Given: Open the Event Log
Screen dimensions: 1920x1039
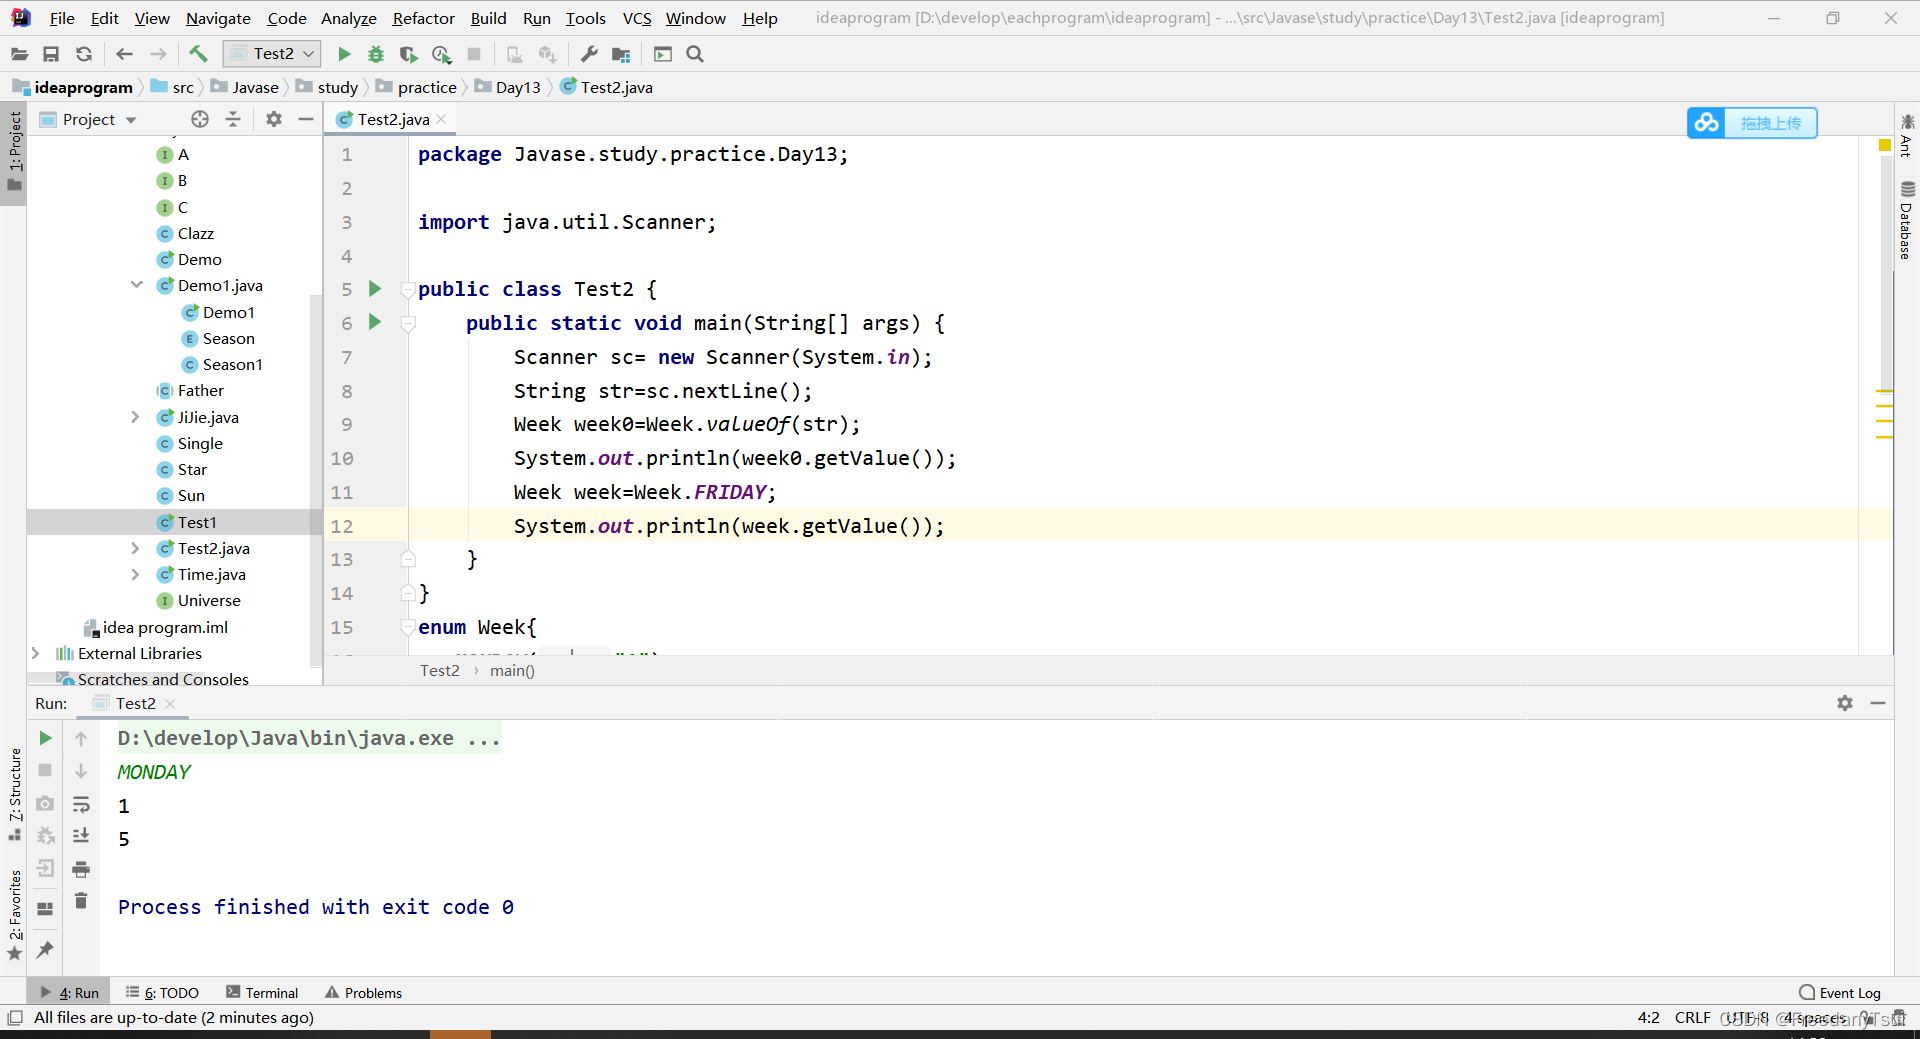Looking at the screenshot, I should pyautogui.click(x=1840, y=992).
